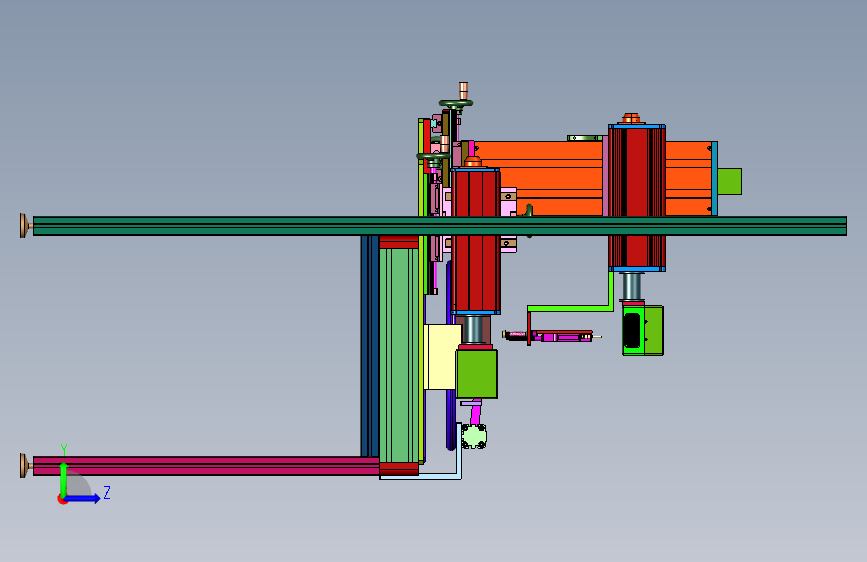The height and width of the screenshot is (562, 867).
Task: Select the green gearbox under the right motor
Action: tap(643, 330)
